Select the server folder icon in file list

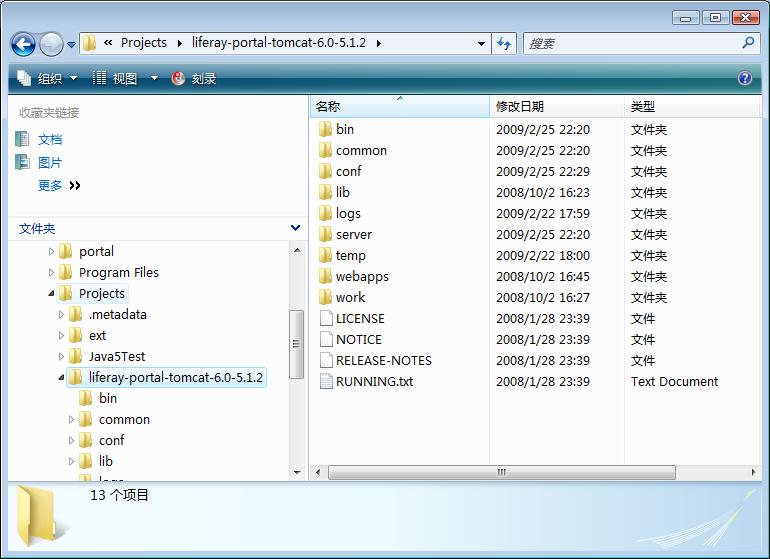[x=325, y=234]
